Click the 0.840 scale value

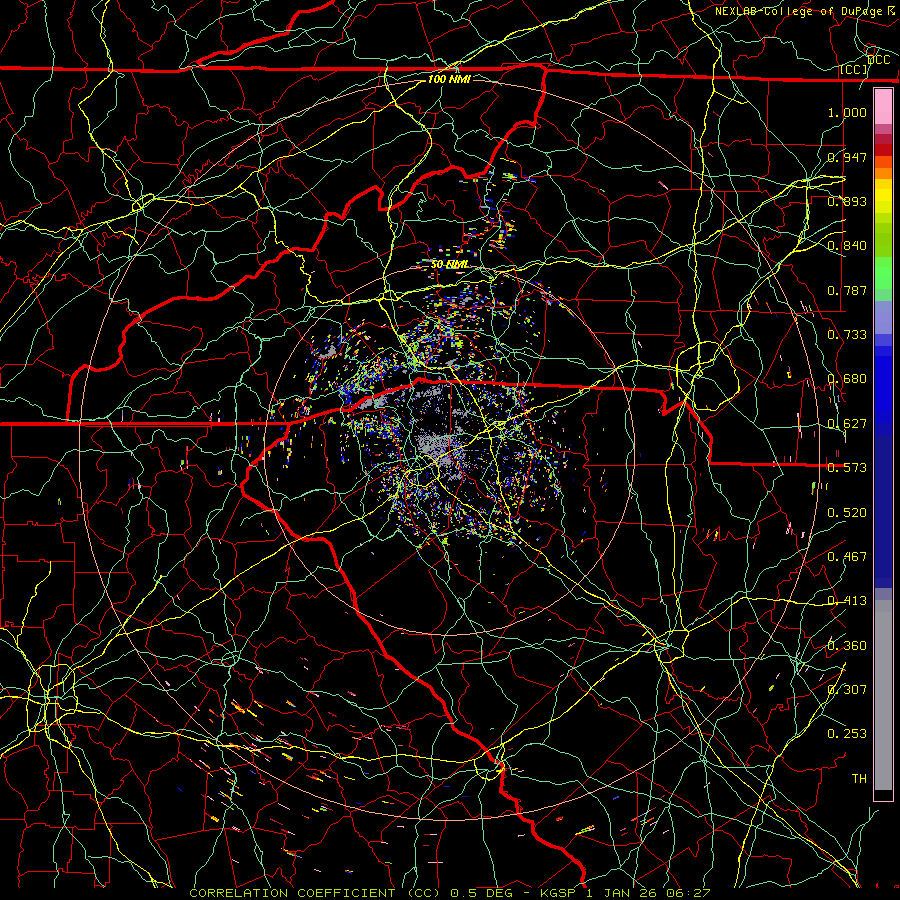(x=847, y=246)
